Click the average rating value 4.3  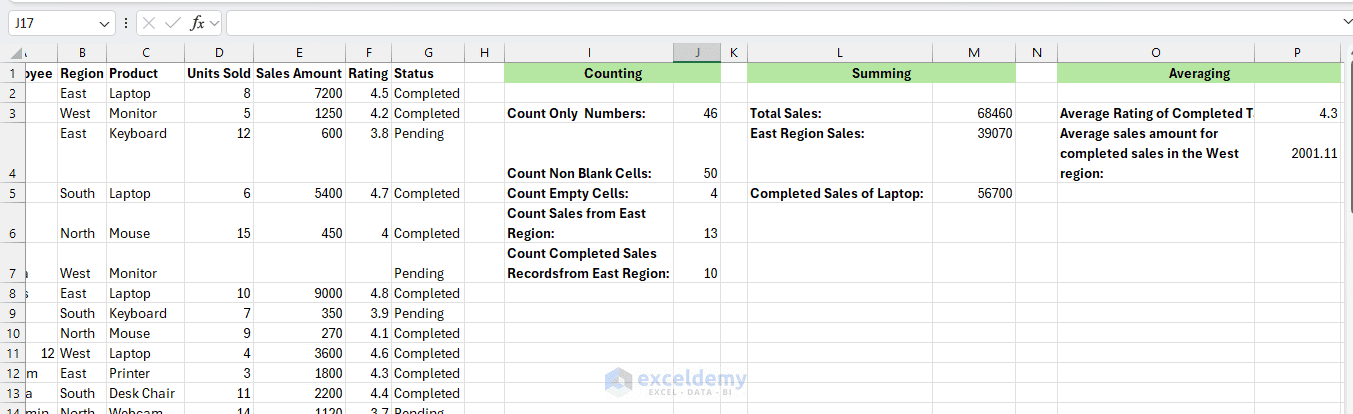1297,113
